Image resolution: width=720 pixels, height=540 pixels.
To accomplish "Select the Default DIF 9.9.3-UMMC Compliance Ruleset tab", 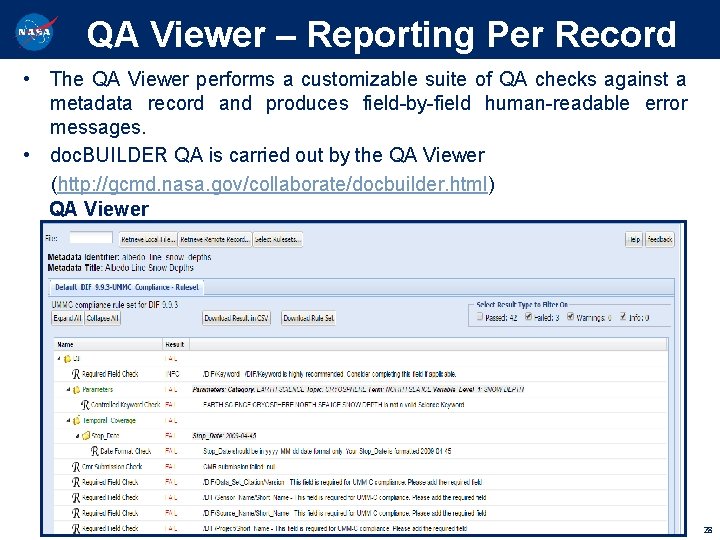I will pyautogui.click(x=127, y=287).
